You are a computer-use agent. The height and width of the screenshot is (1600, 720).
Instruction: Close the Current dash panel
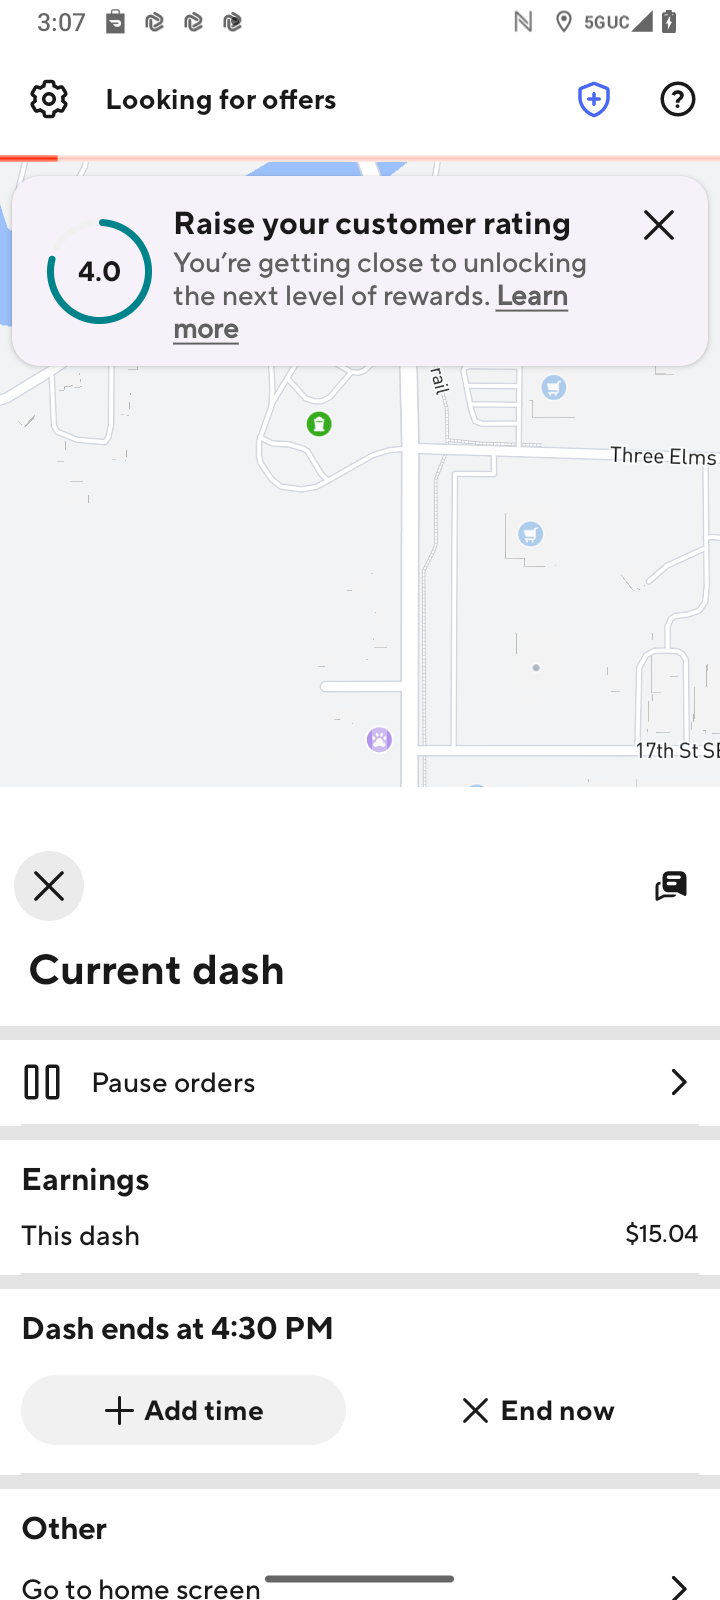pos(49,886)
